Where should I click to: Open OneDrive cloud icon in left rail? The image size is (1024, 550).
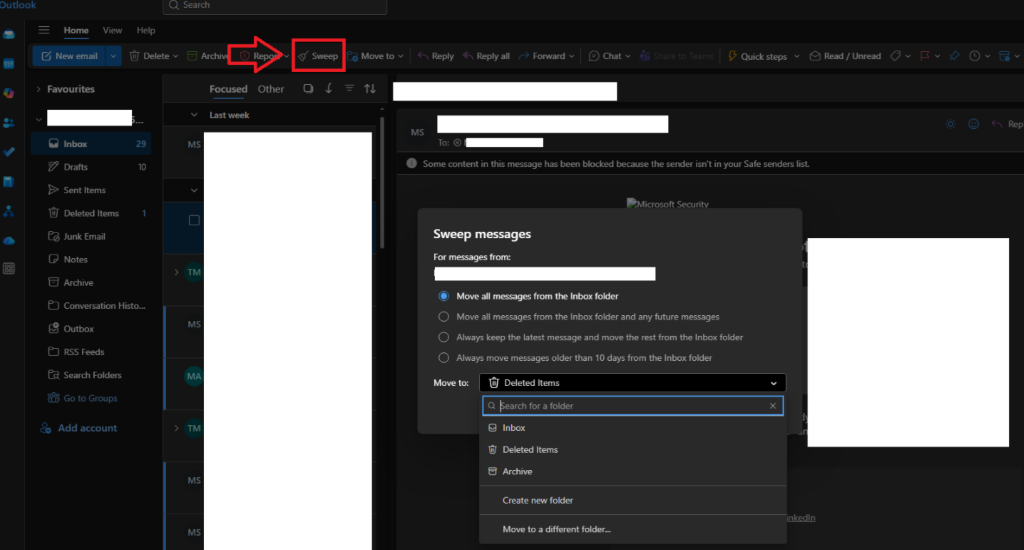tap(9, 241)
